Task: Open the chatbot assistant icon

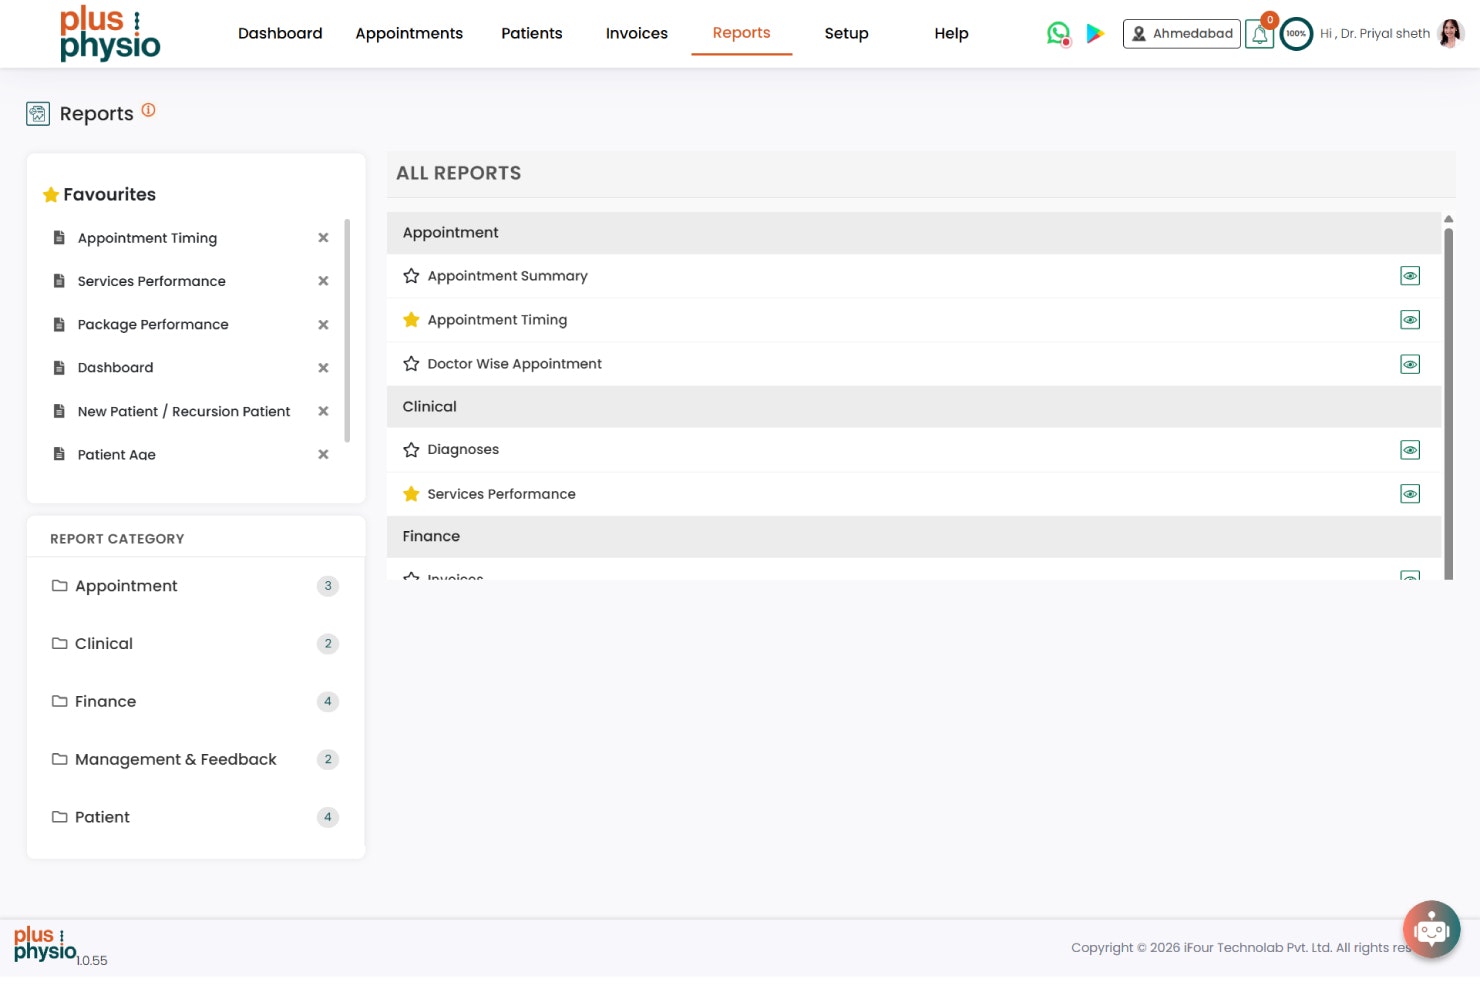Action: click(1431, 929)
